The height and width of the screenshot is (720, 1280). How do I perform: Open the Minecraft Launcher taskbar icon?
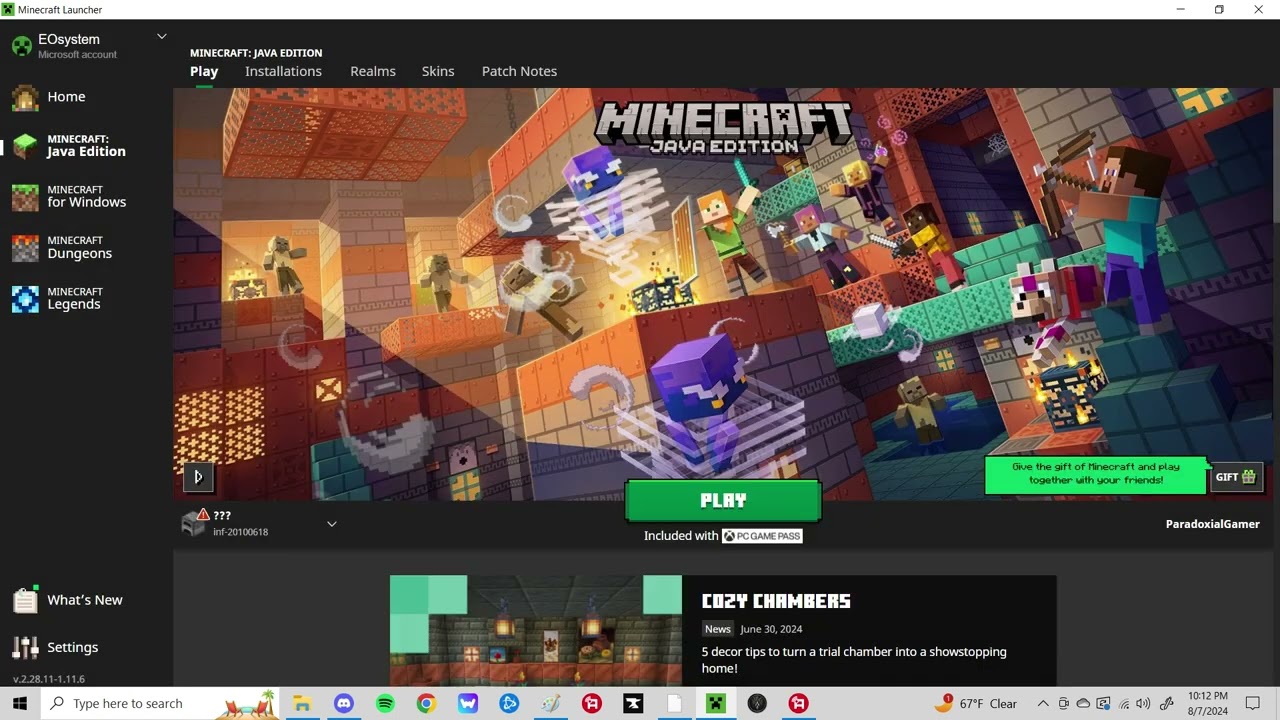715,703
